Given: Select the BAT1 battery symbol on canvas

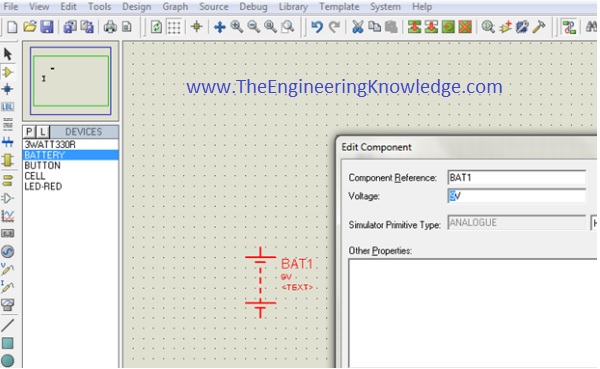Looking at the screenshot, I should click(x=260, y=282).
